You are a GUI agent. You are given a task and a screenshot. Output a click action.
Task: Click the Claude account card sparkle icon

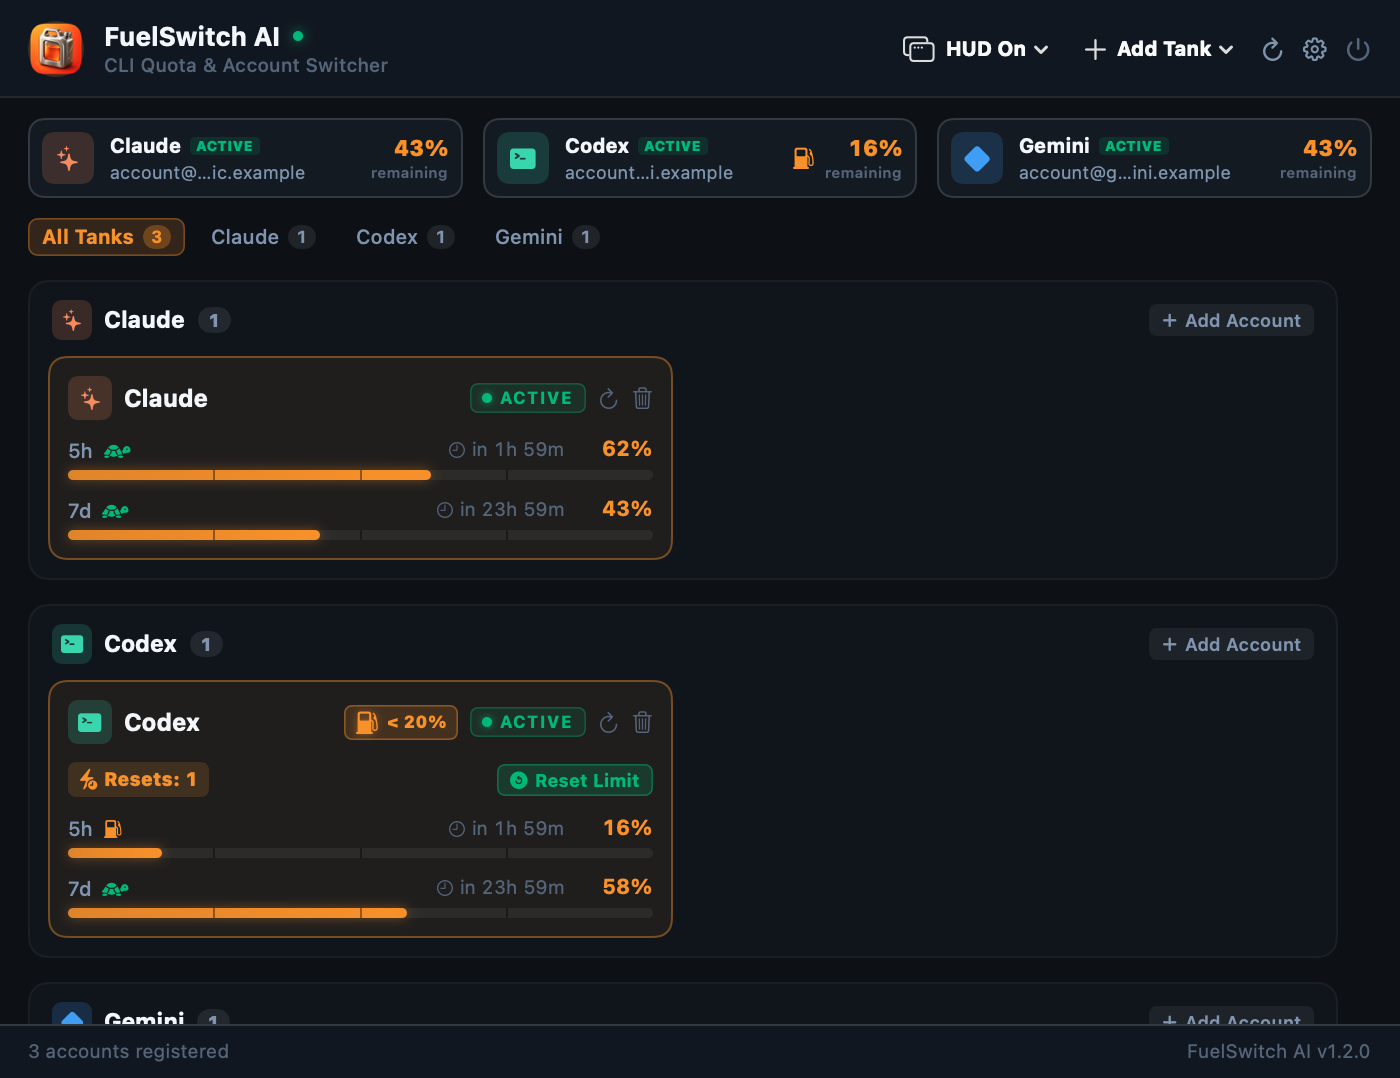tap(90, 398)
